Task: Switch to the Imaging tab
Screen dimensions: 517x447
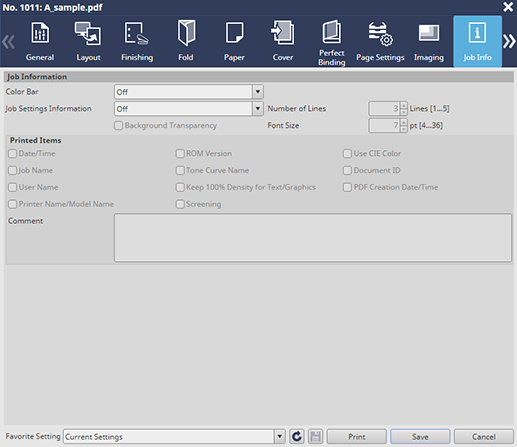Action: pos(429,41)
